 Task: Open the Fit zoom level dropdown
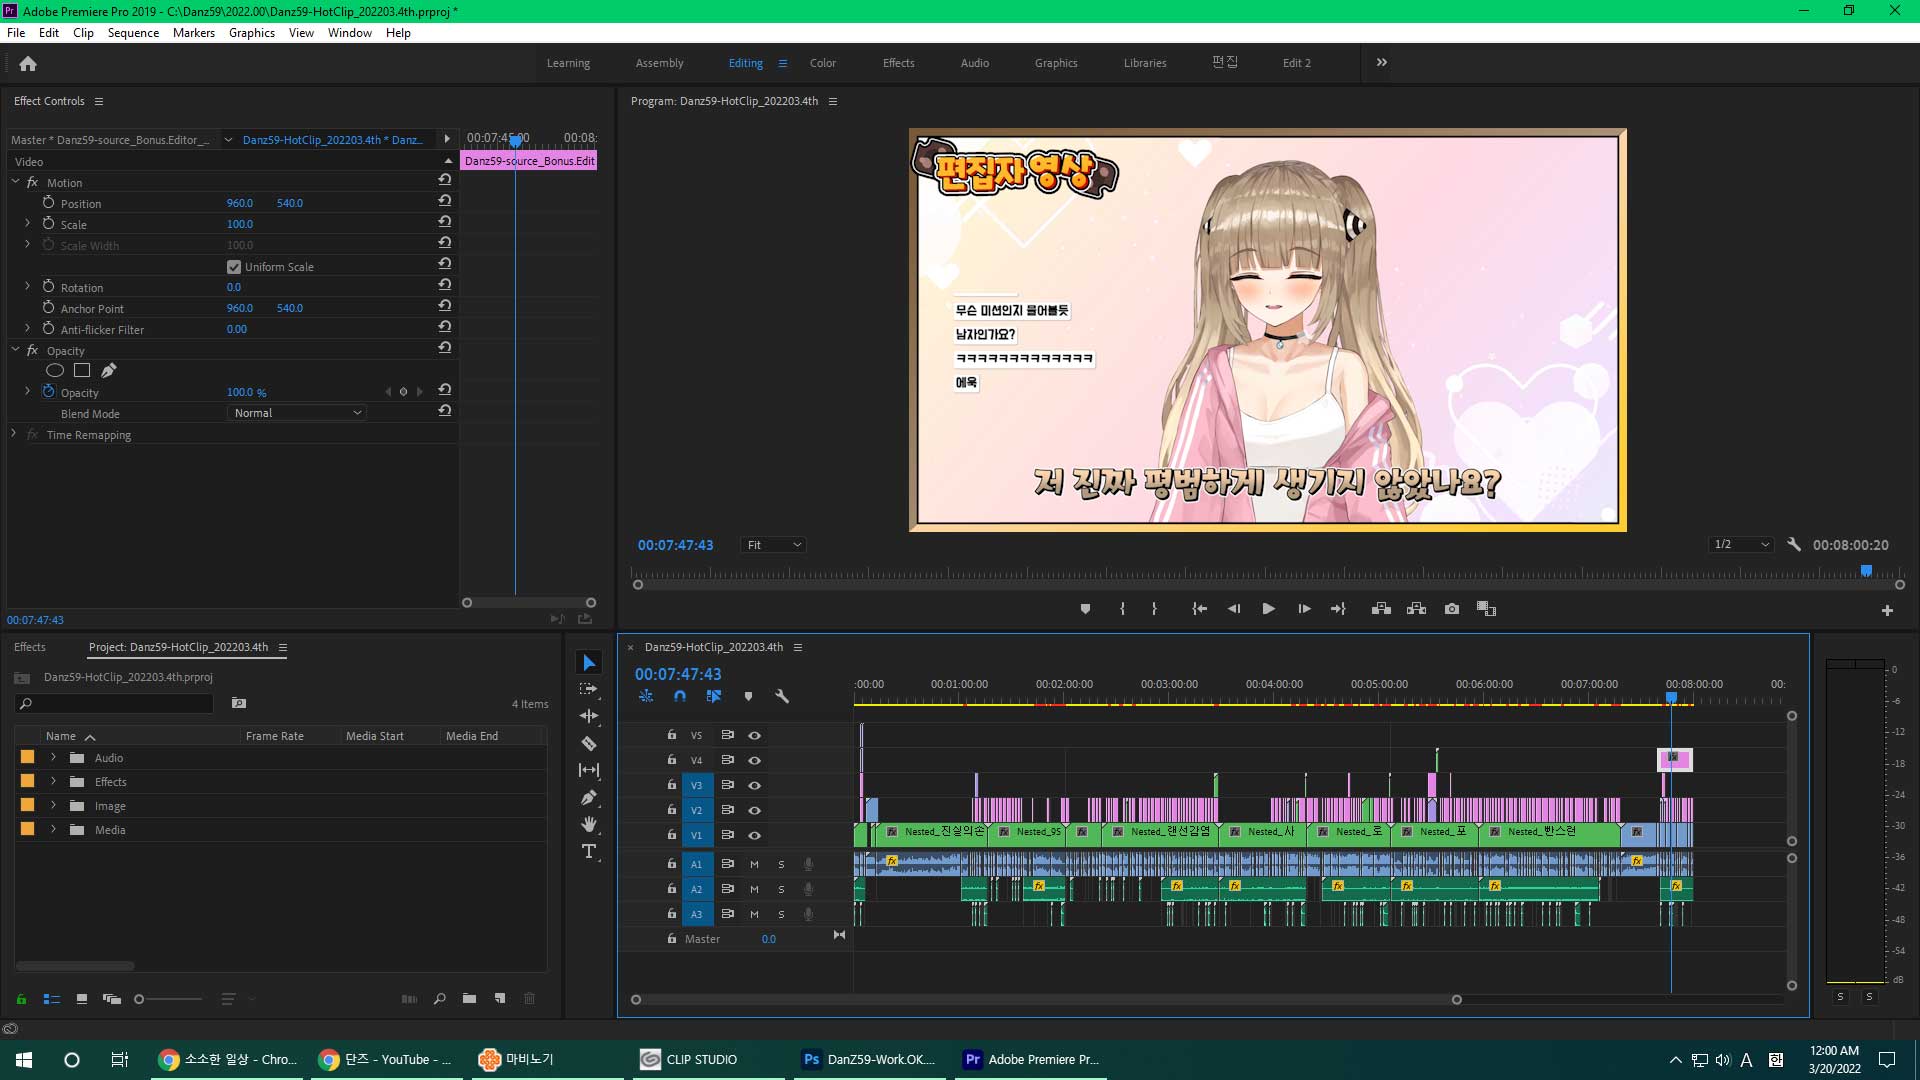point(773,545)
